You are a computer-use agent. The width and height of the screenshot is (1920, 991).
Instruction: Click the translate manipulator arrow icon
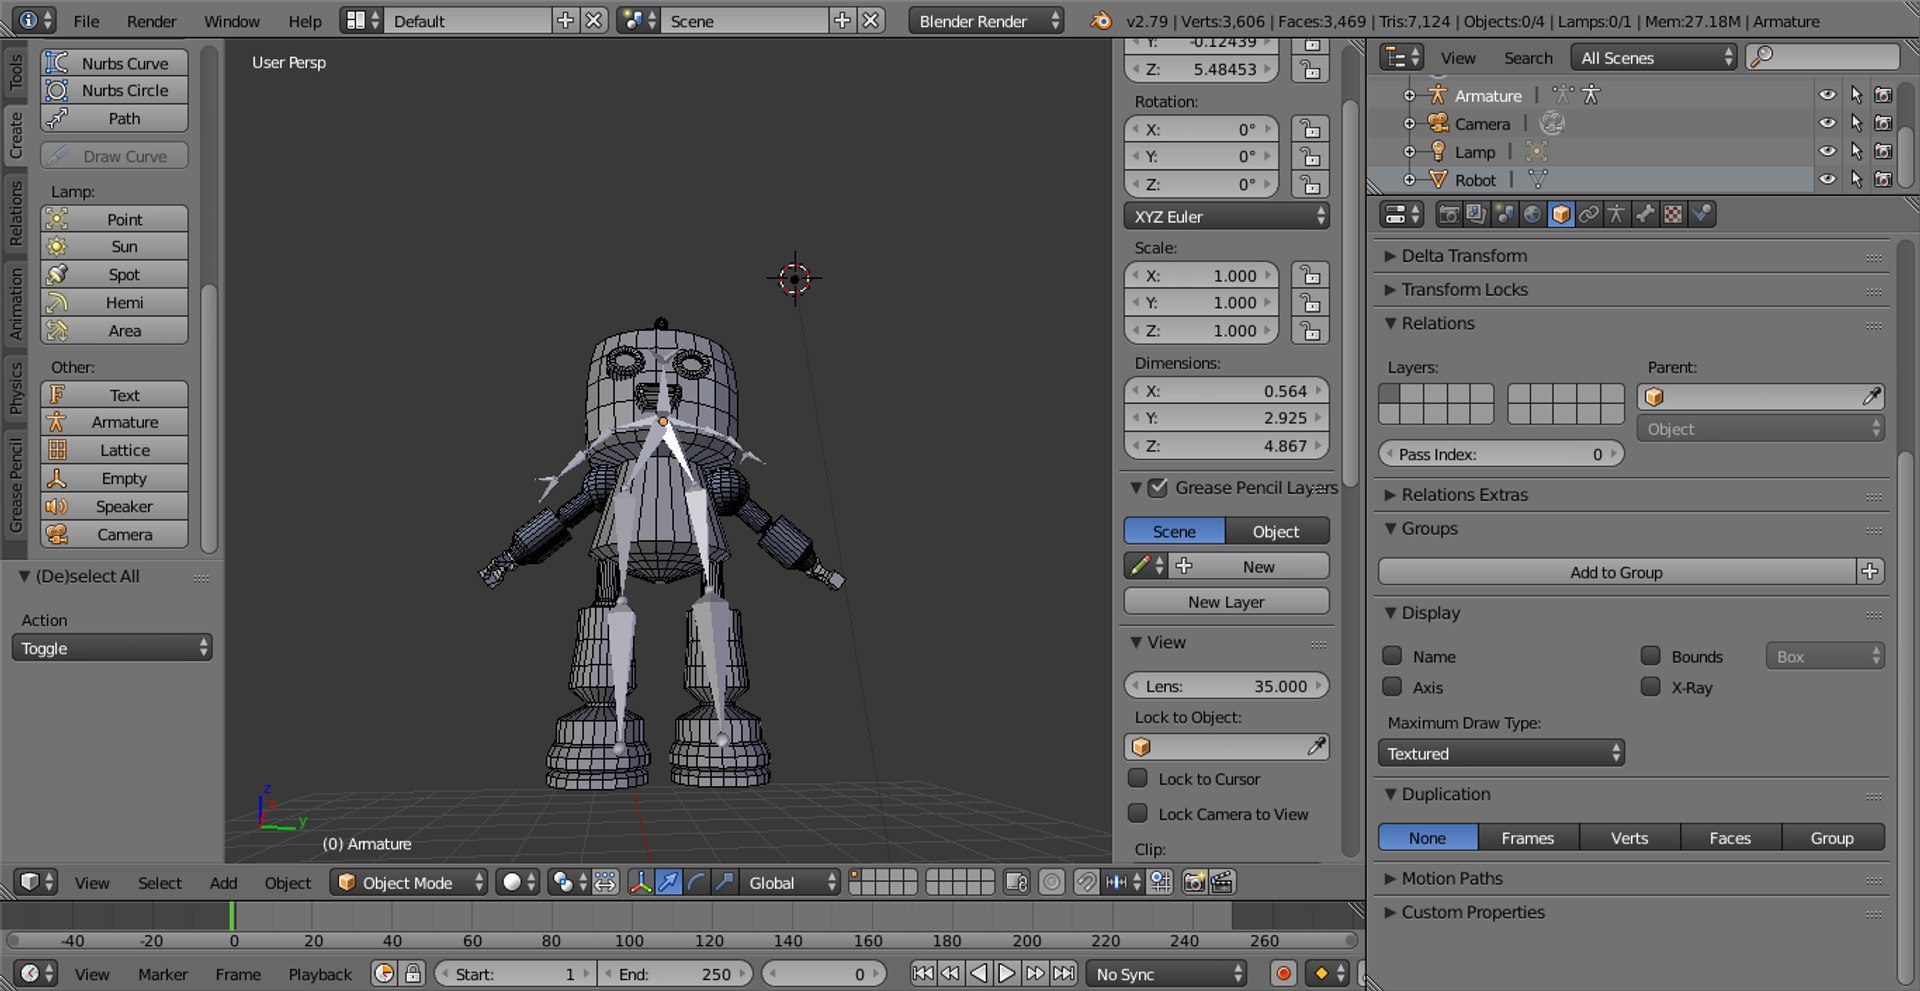pyautogui.click(x=668, y=882)
